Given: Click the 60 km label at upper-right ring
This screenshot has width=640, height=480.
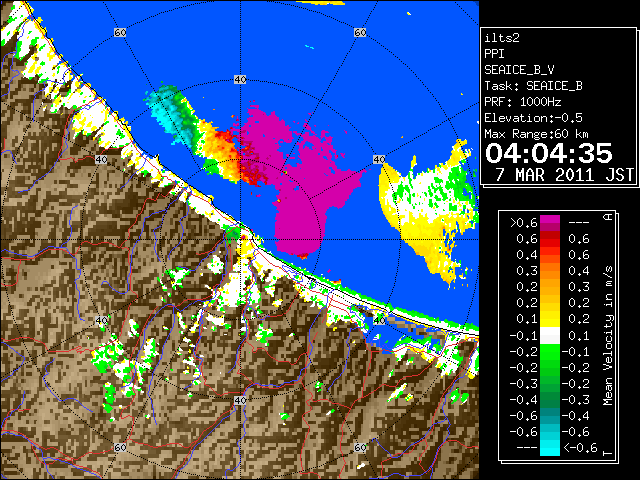Looking at the screenshot, I should (x=360, y=33).
